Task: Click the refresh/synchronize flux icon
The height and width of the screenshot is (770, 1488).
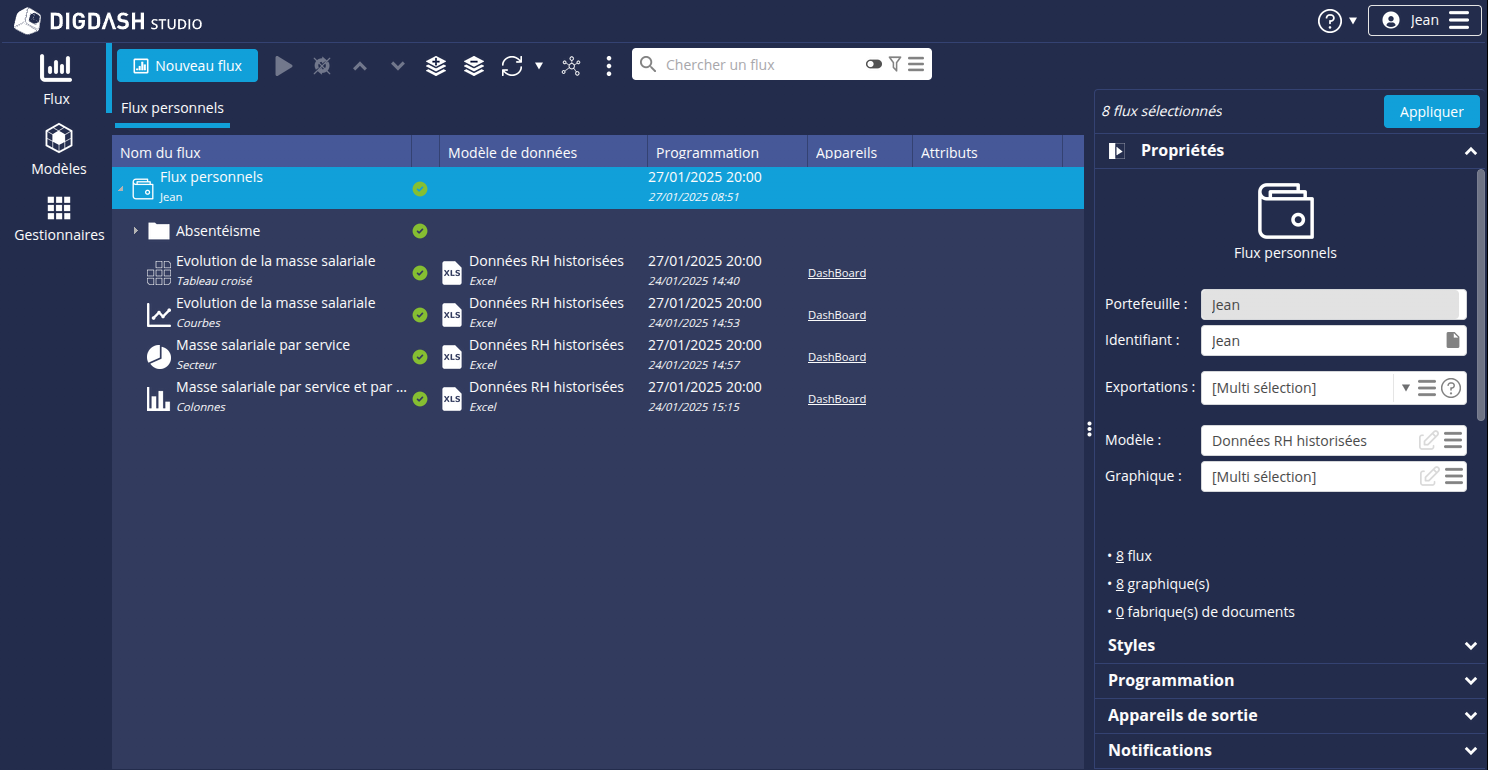Action: [x=512, y=66]
